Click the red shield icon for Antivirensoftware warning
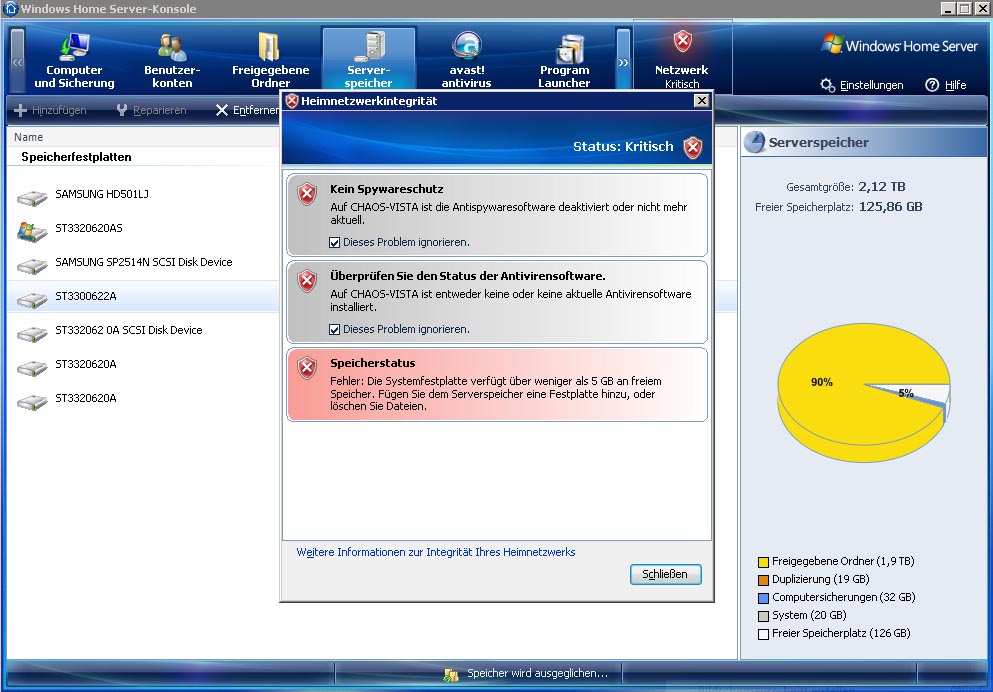 [307, 280]
